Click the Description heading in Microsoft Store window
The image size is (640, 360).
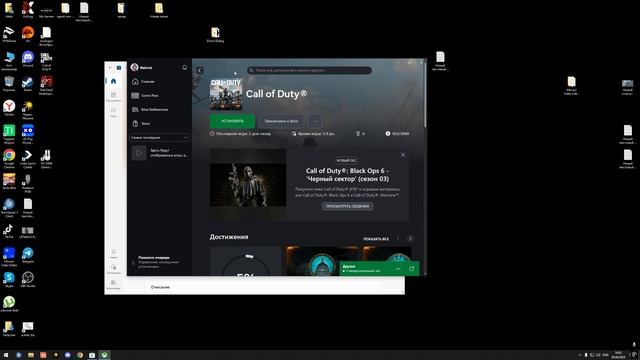160,287
